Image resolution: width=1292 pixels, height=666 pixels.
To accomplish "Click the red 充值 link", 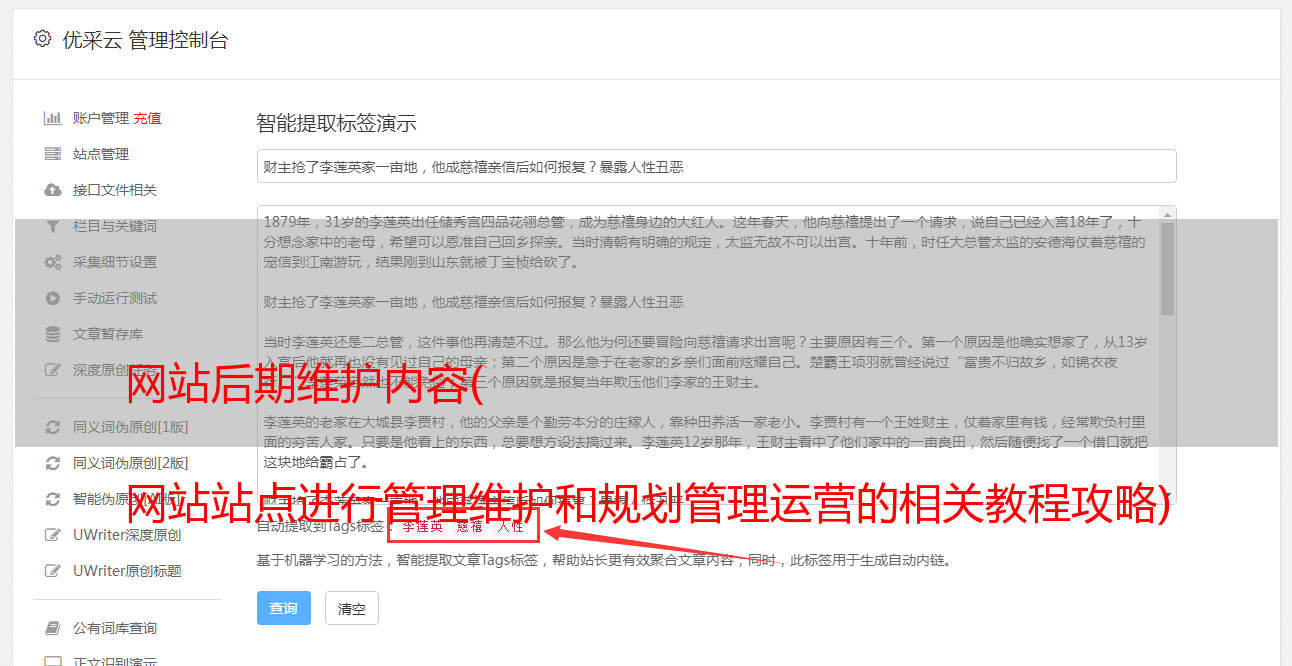I will 147,118.
